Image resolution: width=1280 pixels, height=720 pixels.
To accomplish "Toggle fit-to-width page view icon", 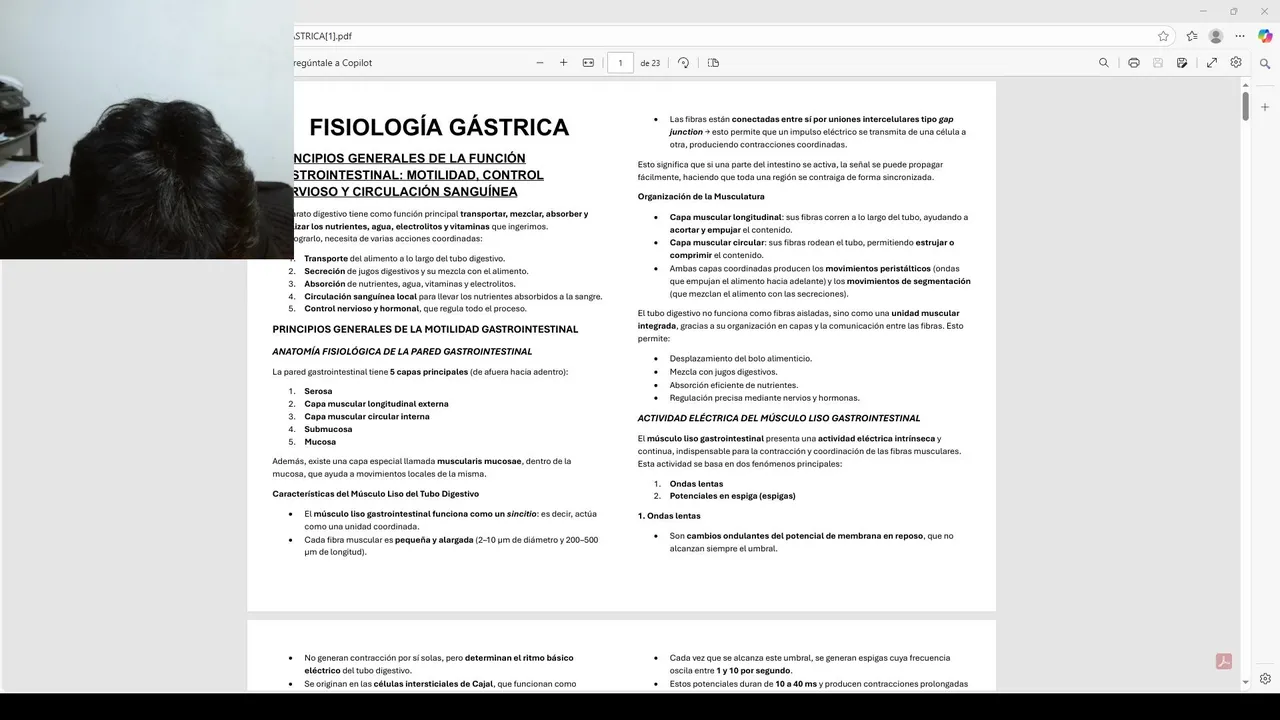I will 588,62.
